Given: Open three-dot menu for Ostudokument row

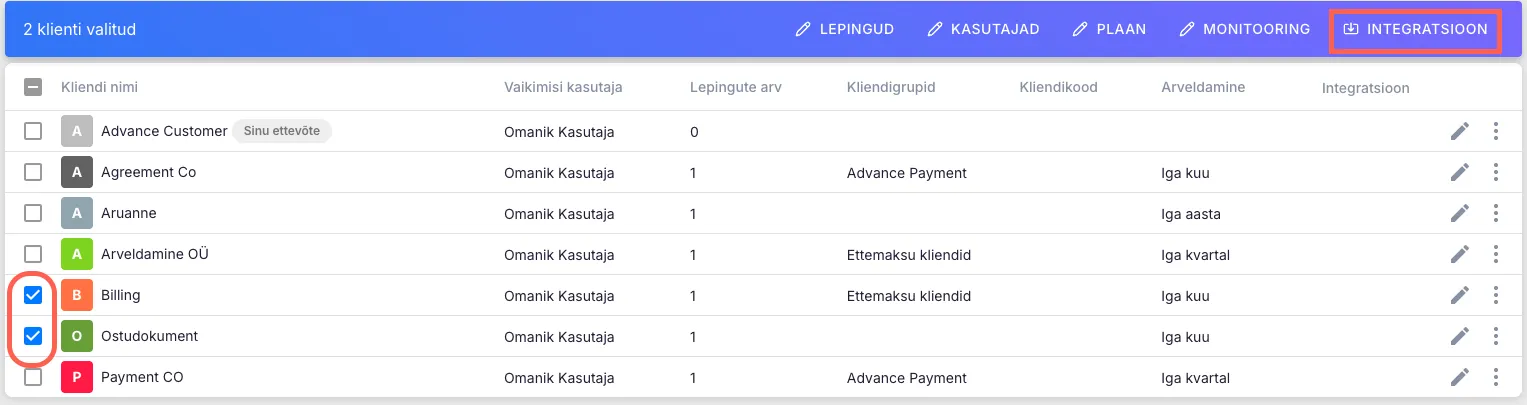Looking at the screenshot, I should (x=1496, y=336).
